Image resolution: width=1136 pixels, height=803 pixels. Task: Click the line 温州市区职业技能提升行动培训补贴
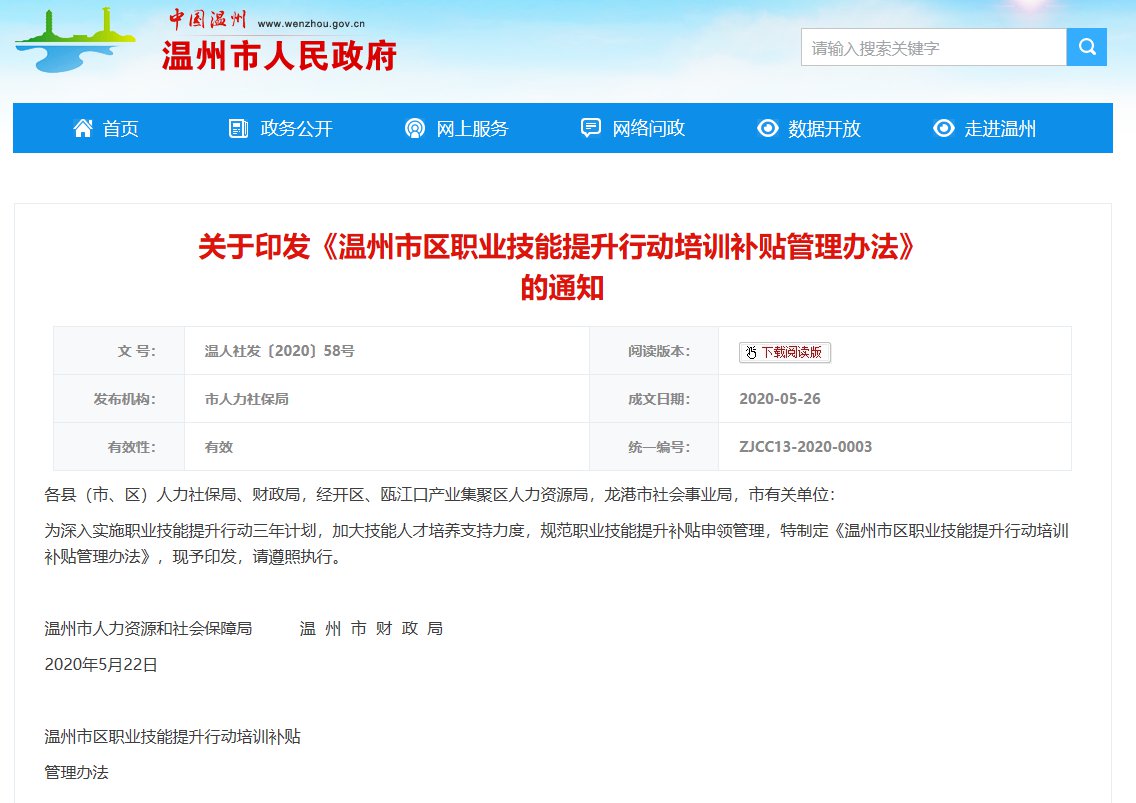[172, 736]
